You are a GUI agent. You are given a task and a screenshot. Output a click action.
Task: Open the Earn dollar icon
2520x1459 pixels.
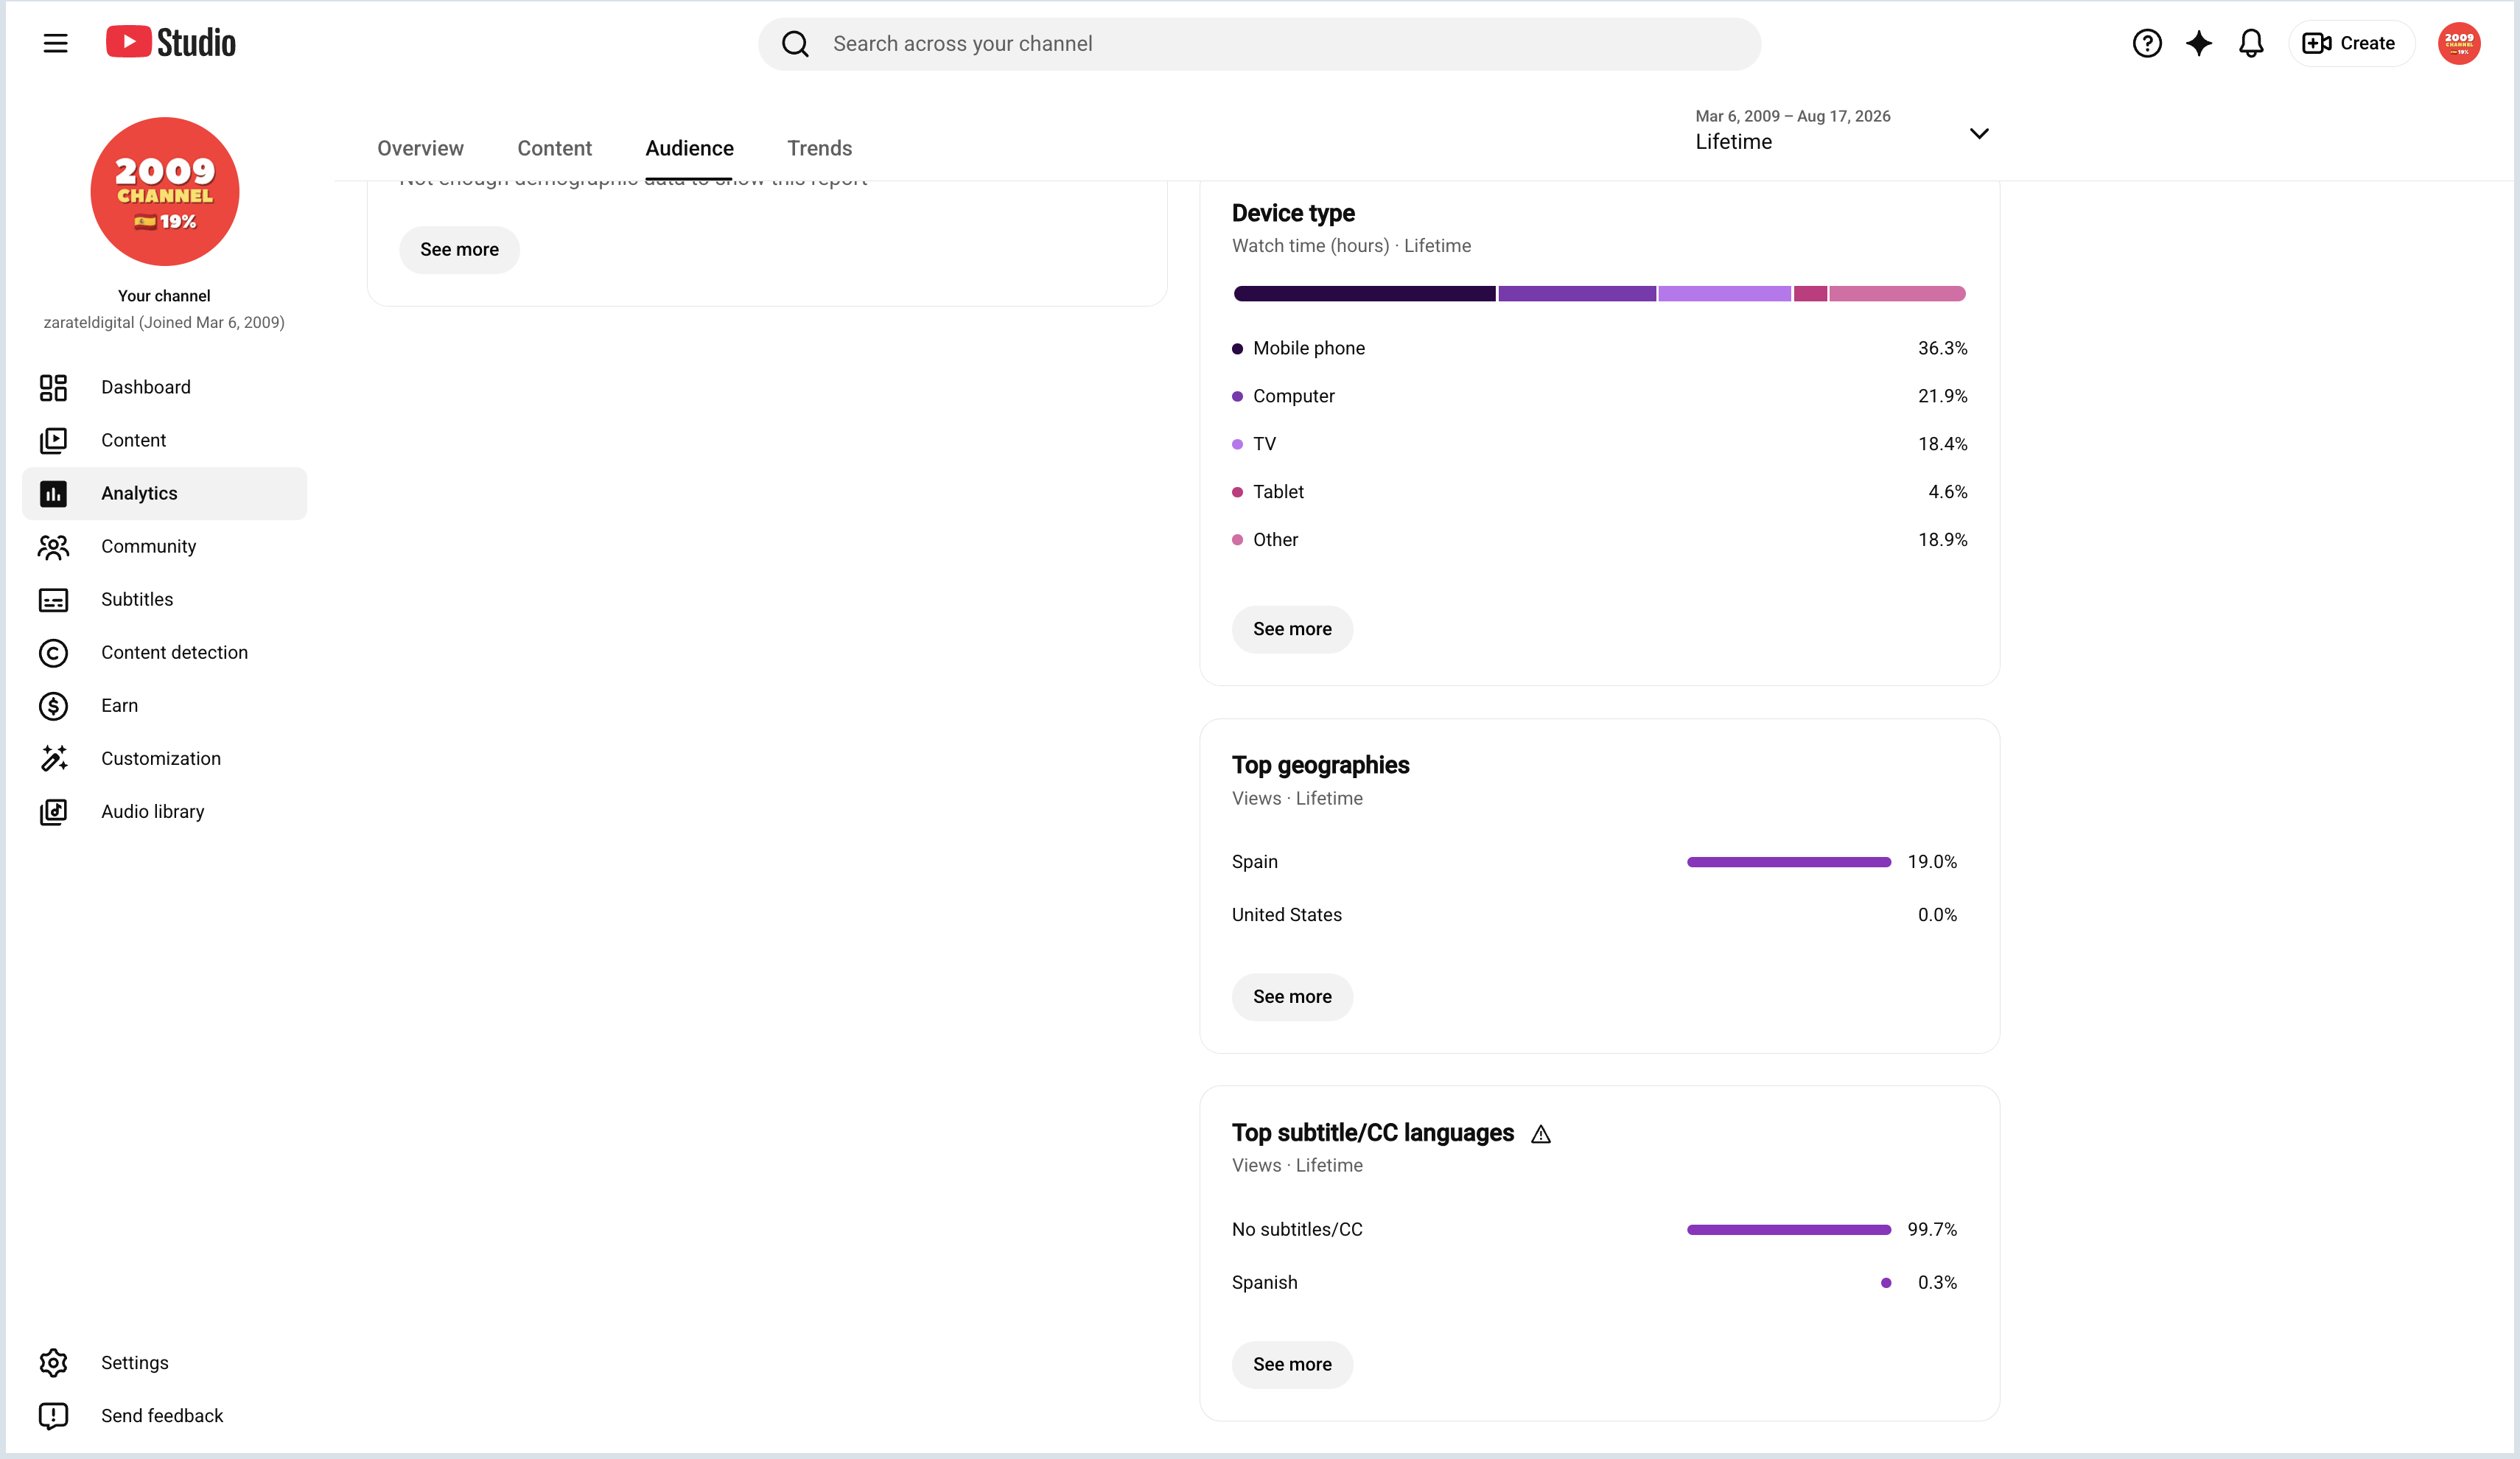[53, 706]
